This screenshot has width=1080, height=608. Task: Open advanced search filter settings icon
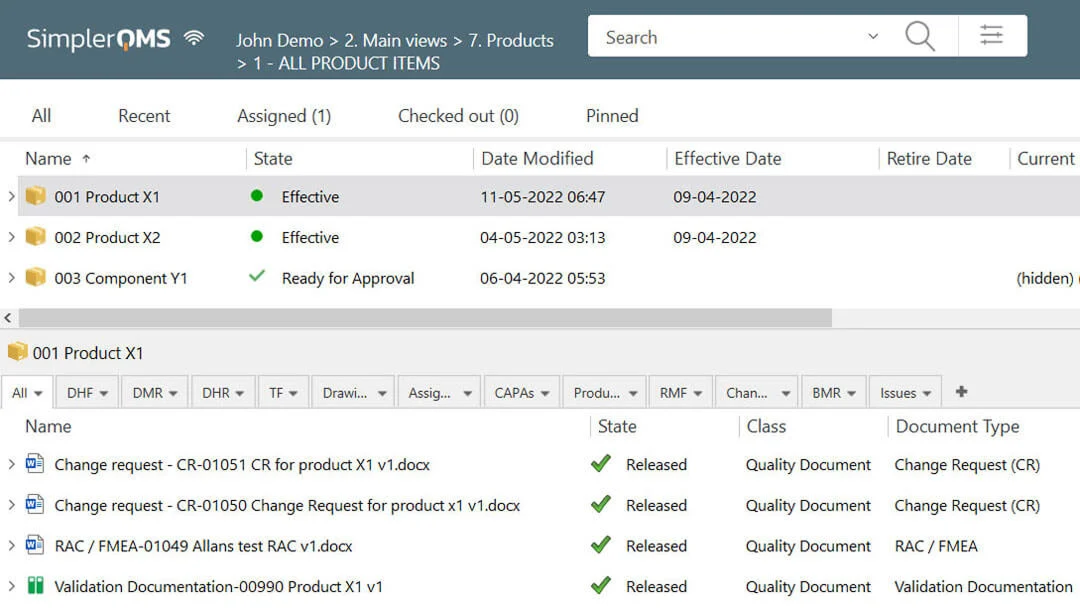pyautogui.click(x=991, y=36)
